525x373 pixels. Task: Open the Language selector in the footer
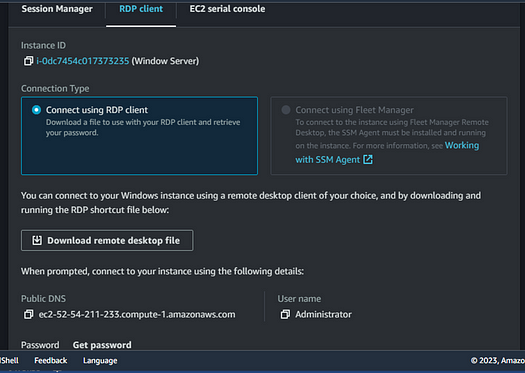(100, 361)
